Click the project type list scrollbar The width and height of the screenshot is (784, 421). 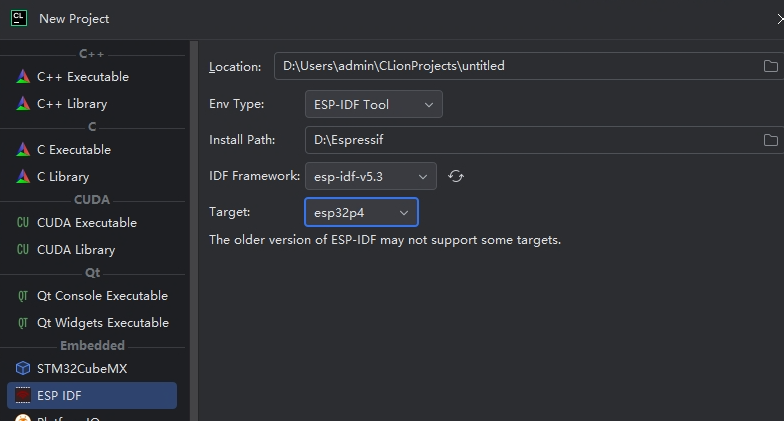click(x=194, y=231)
